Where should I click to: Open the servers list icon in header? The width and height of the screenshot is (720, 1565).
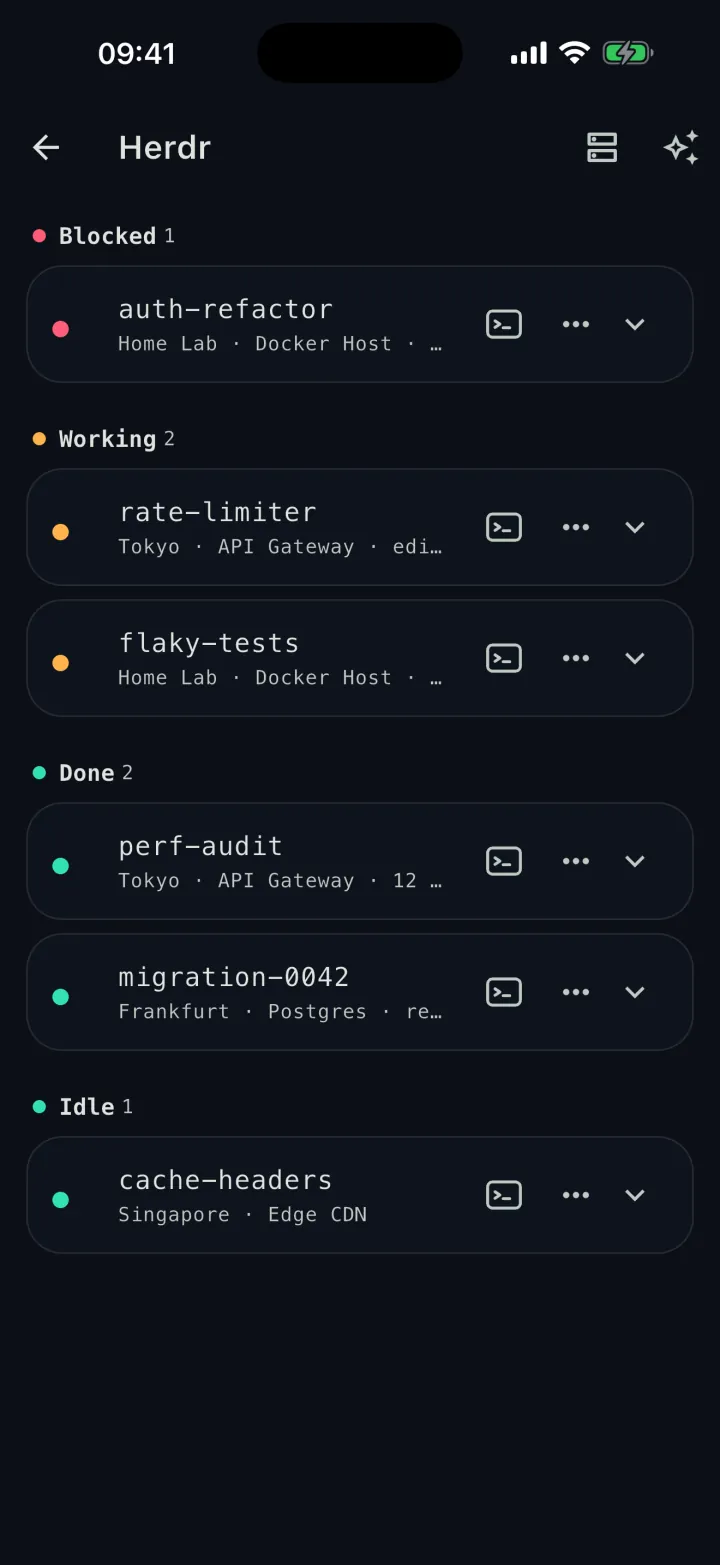(x=602, y=148)
